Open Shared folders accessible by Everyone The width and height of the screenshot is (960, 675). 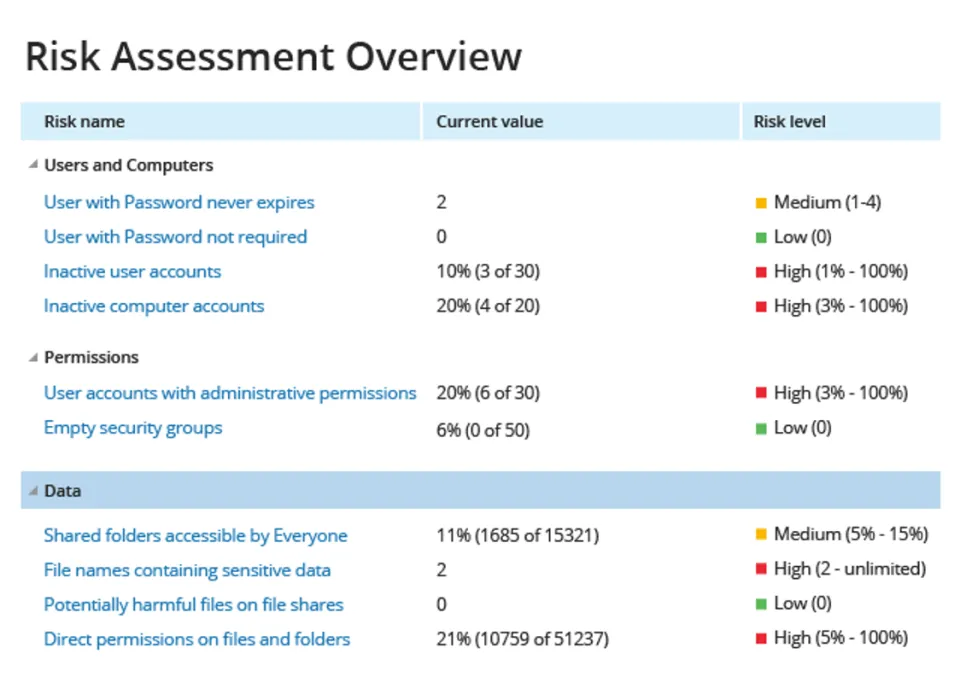(195, 536)
